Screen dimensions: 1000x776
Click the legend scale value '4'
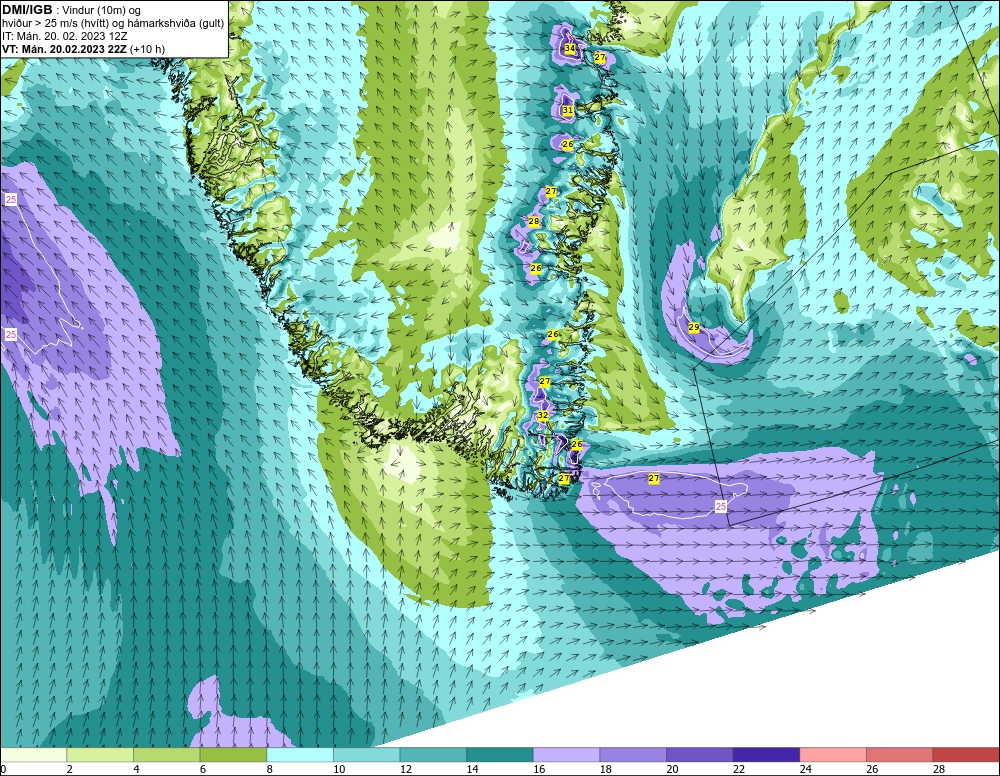coord(136,769)
